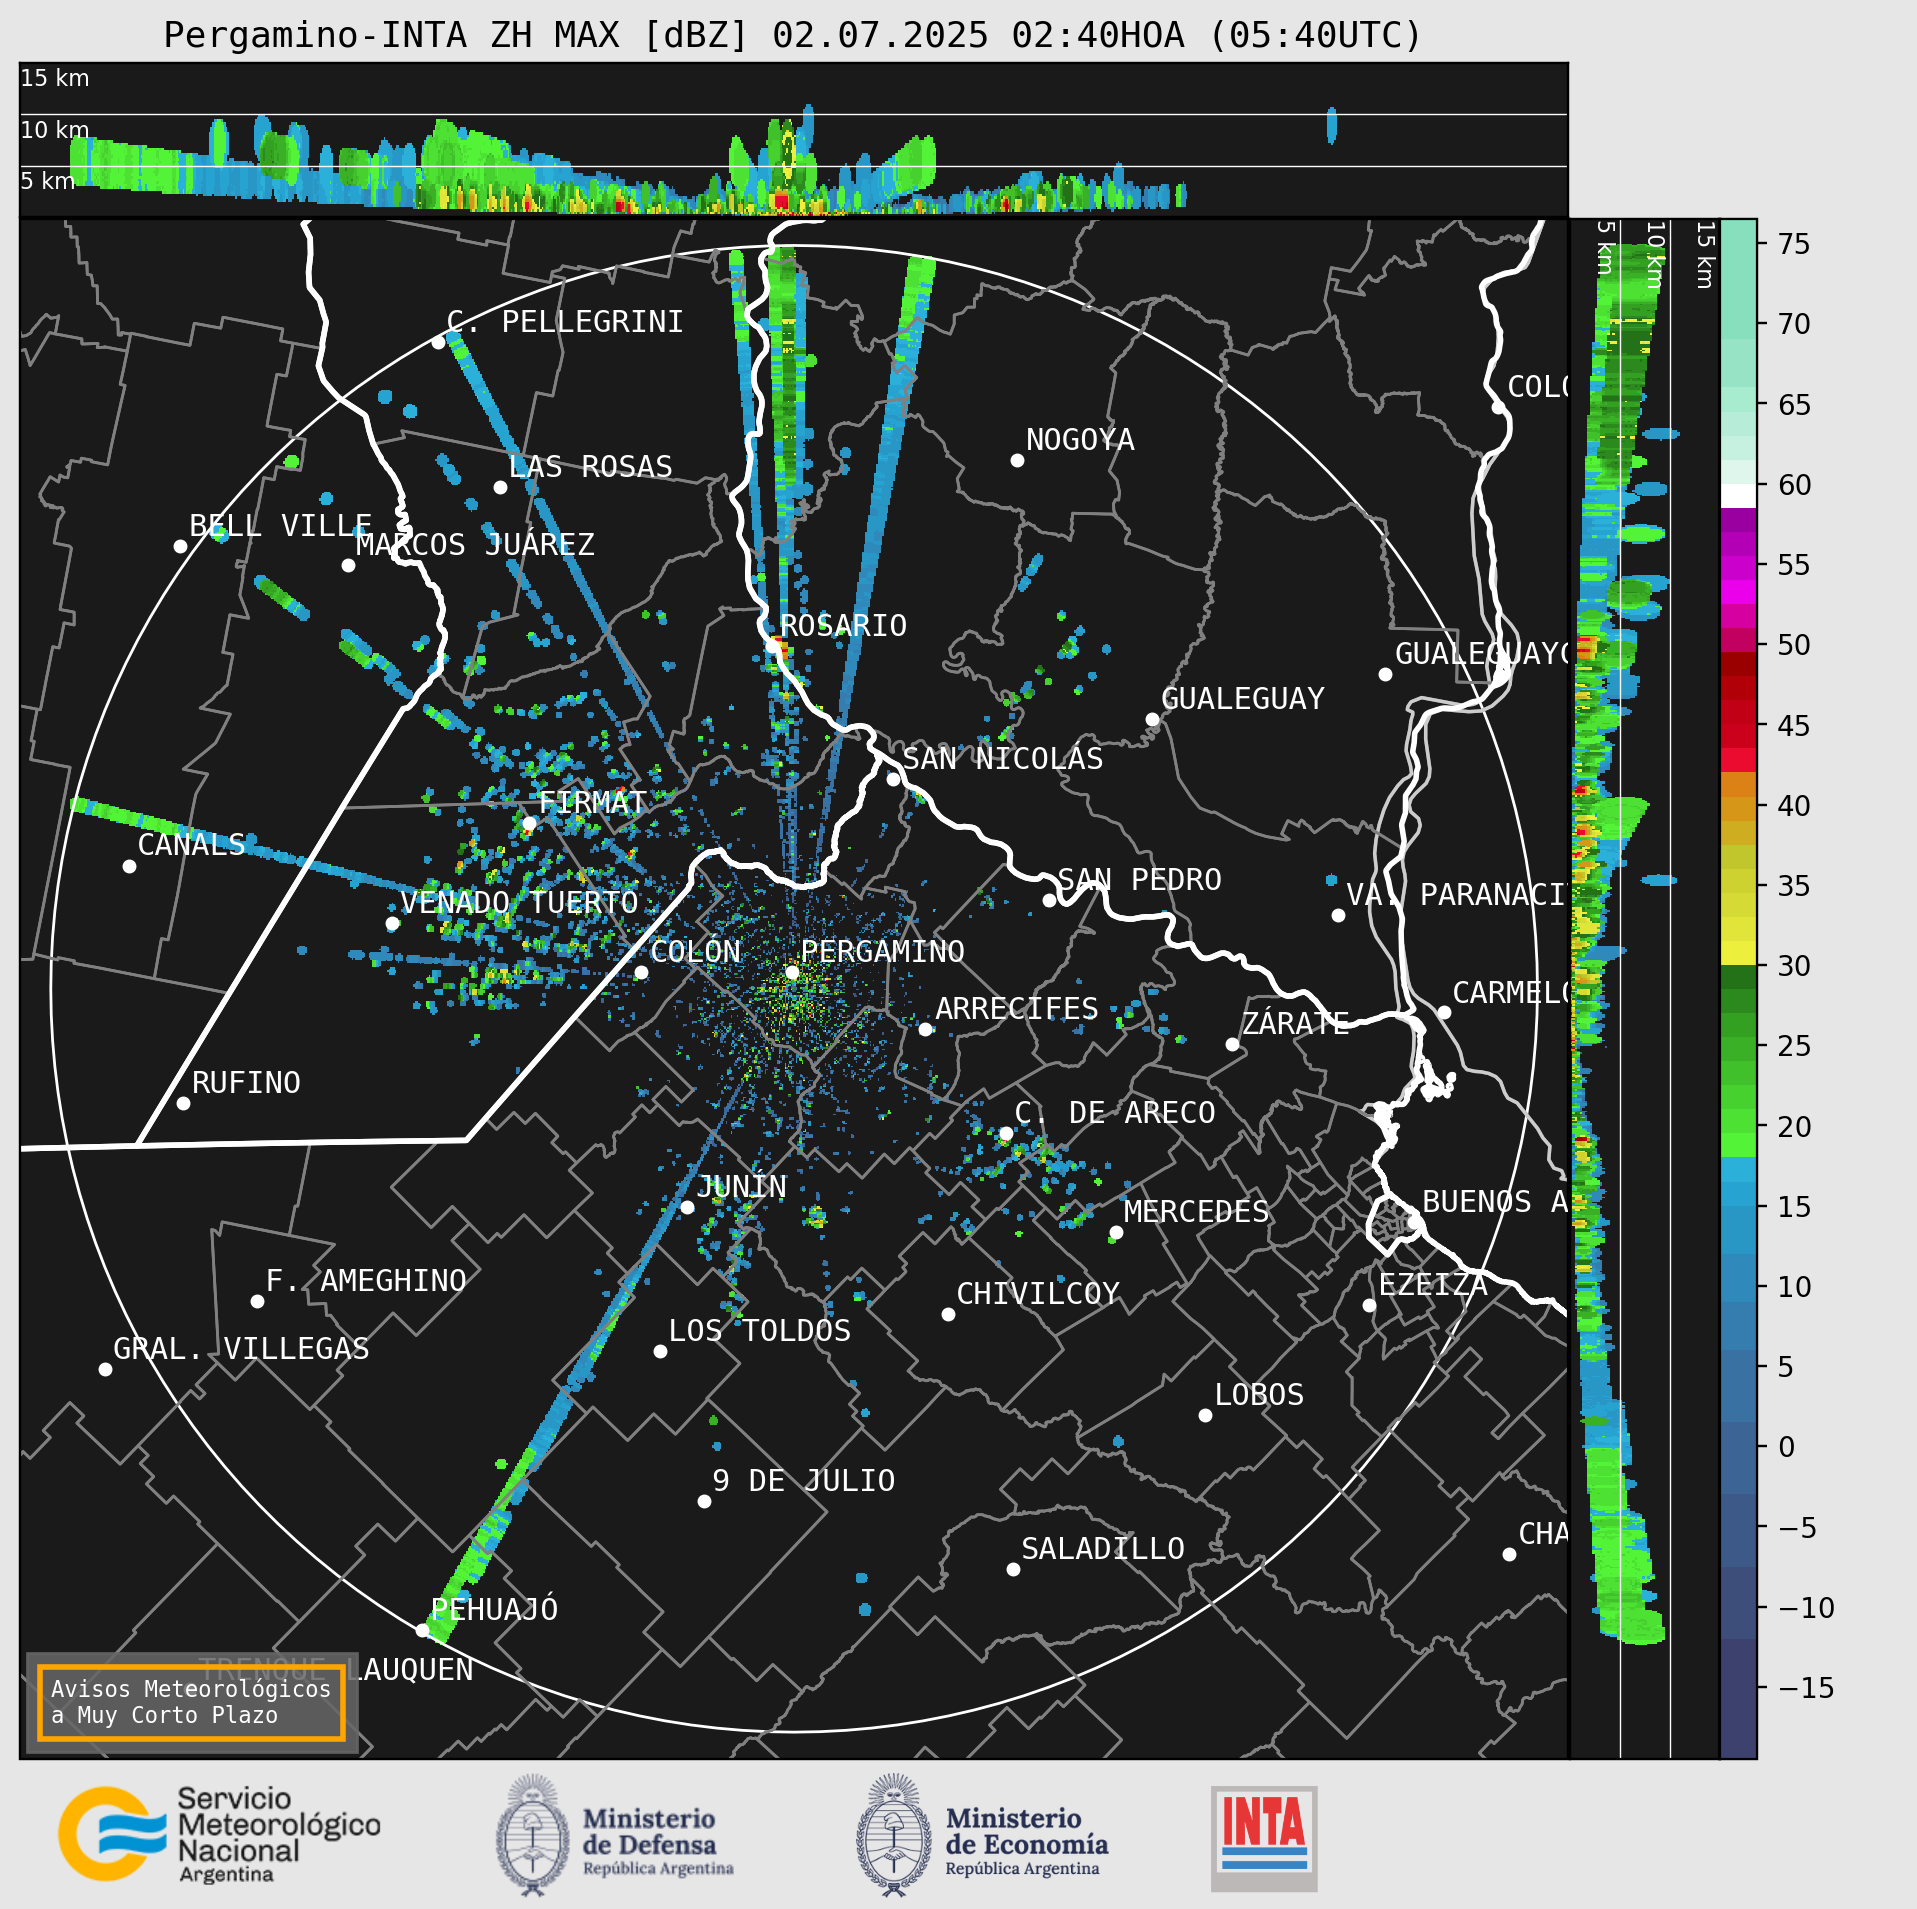Click the Arrecifes marker dot
The image size is (1917, 1909).
click(x=925, y=1029)
